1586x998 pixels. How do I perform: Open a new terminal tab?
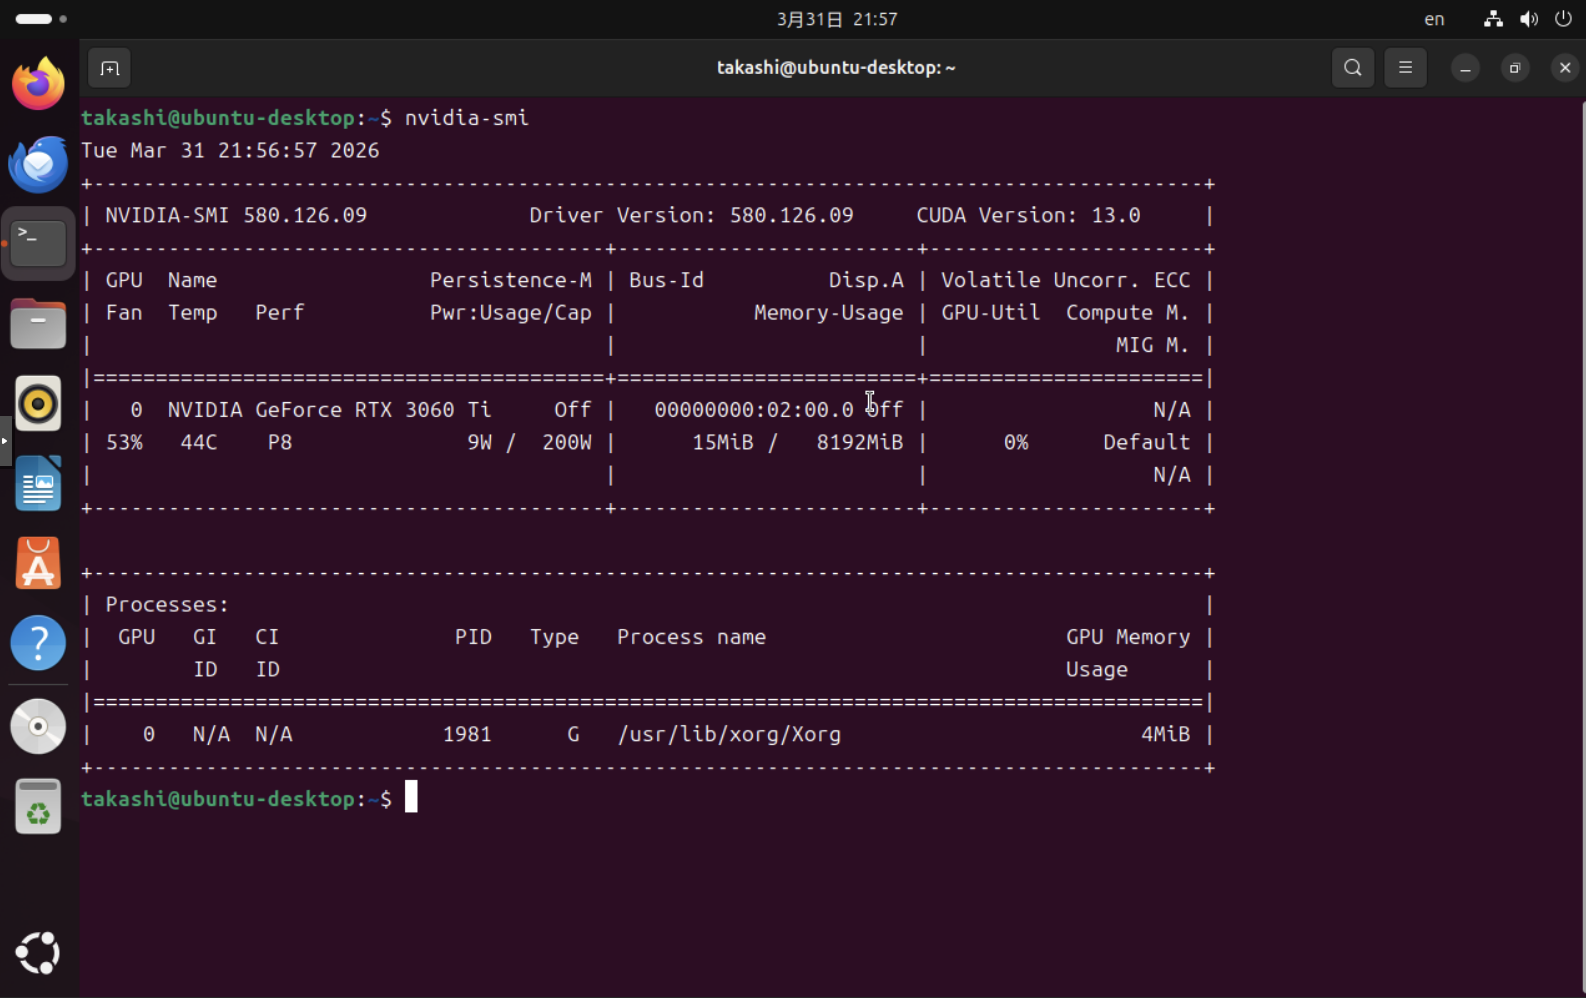tap(110, 68)
